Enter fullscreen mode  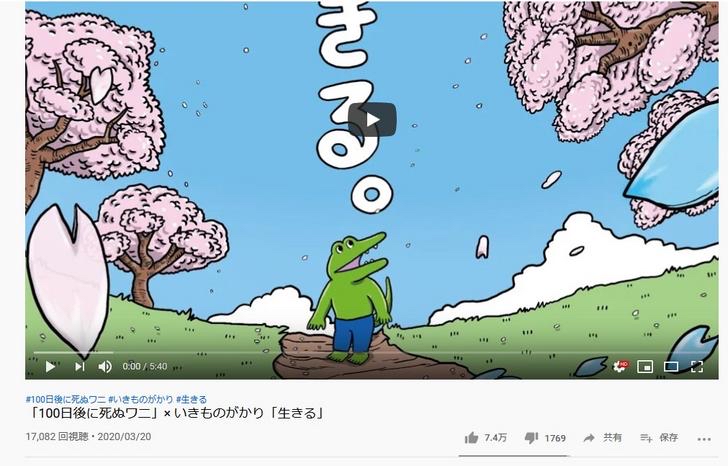point(696,367)
